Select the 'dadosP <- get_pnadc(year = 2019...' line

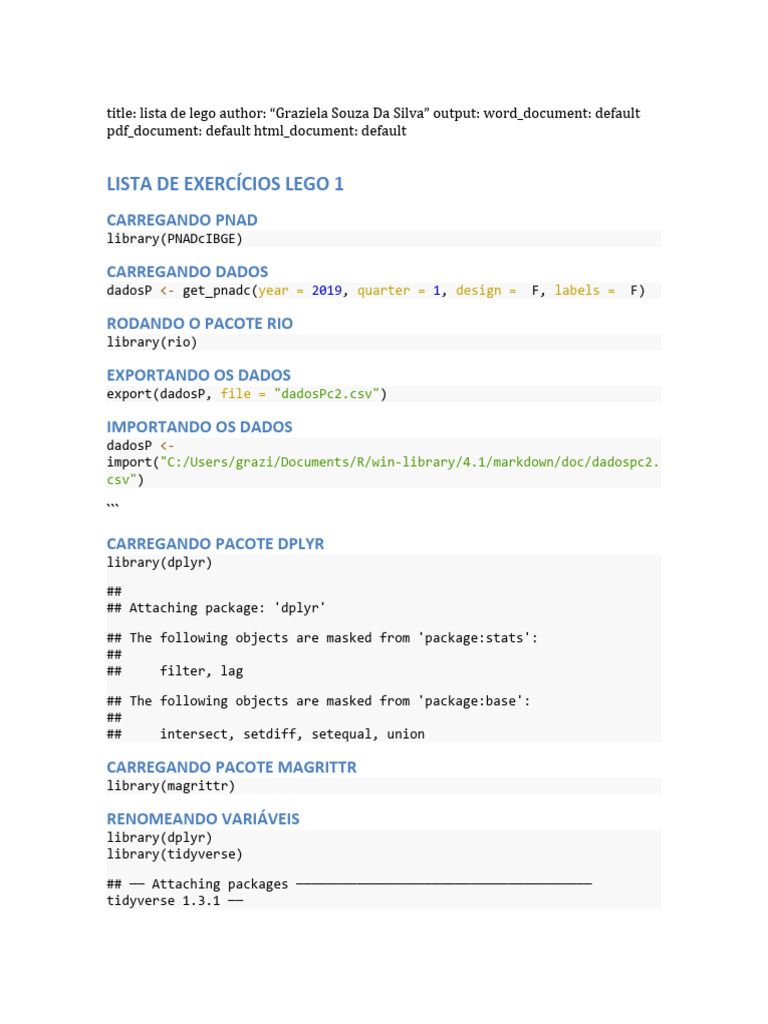point(376,291)
